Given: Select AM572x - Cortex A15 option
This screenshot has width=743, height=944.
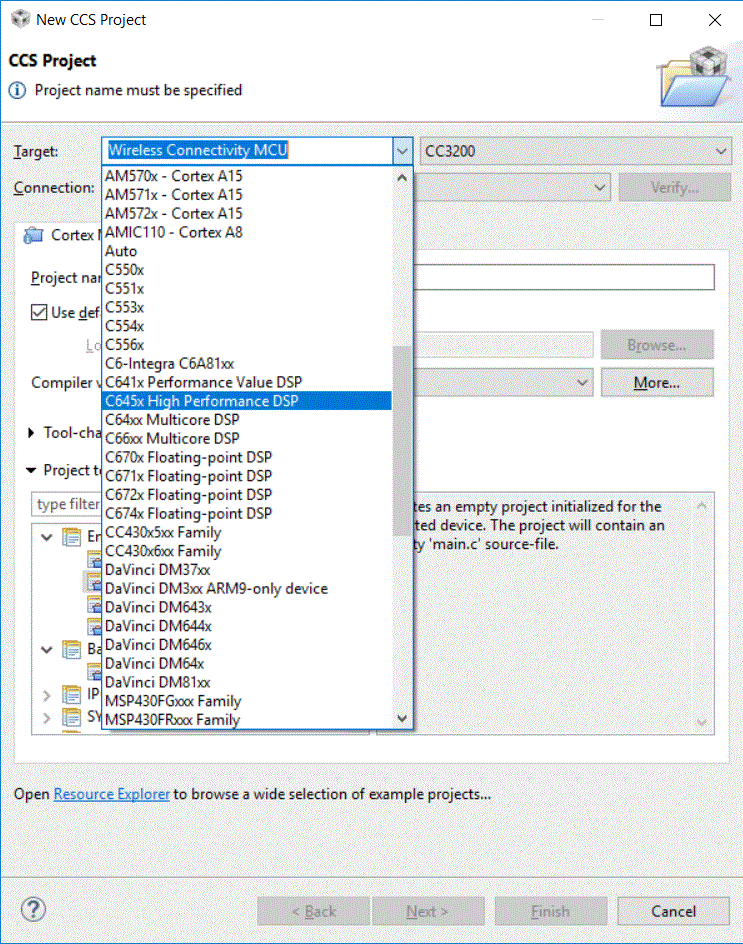Looking at the screenshot, I should tap(247, 213).
